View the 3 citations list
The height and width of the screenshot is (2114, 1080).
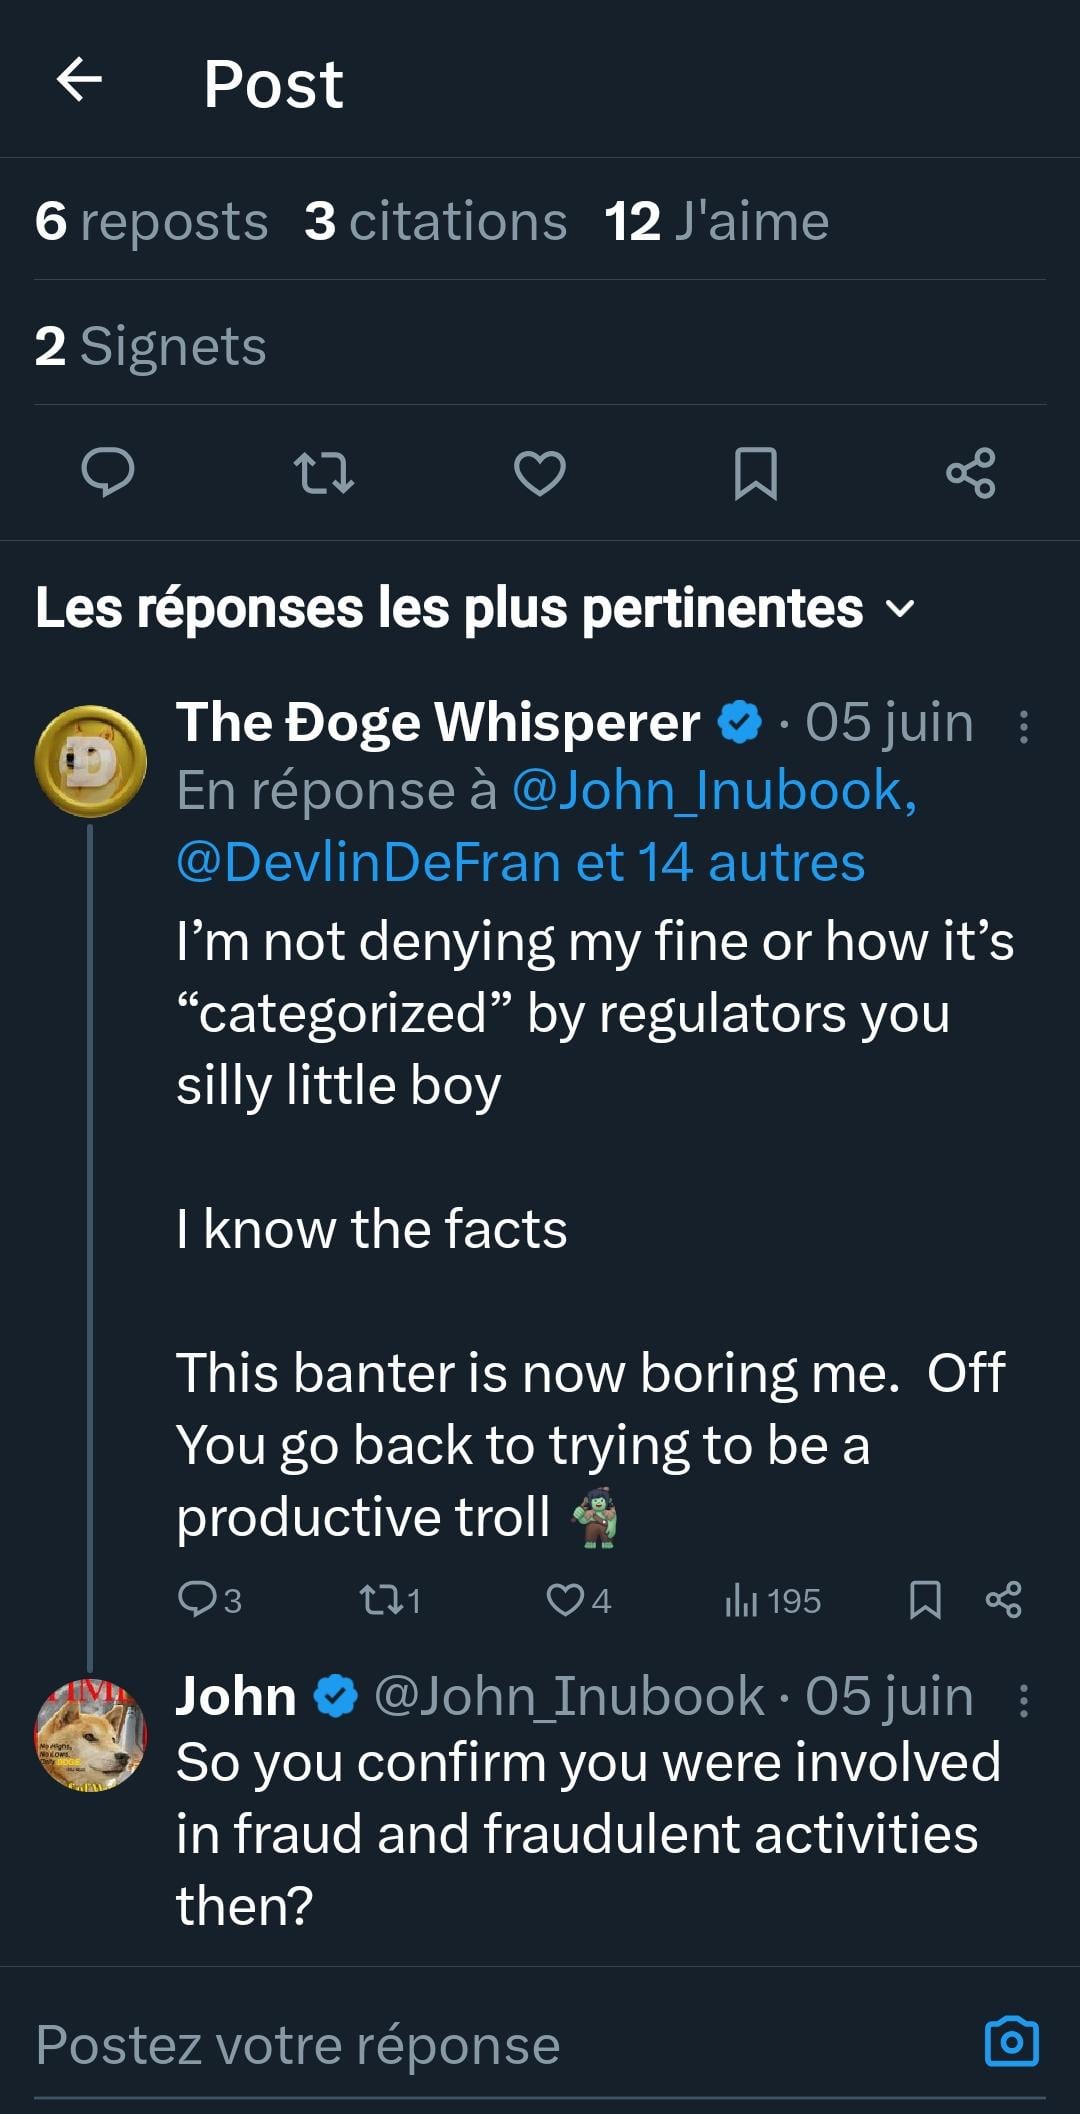coord(435,221)
